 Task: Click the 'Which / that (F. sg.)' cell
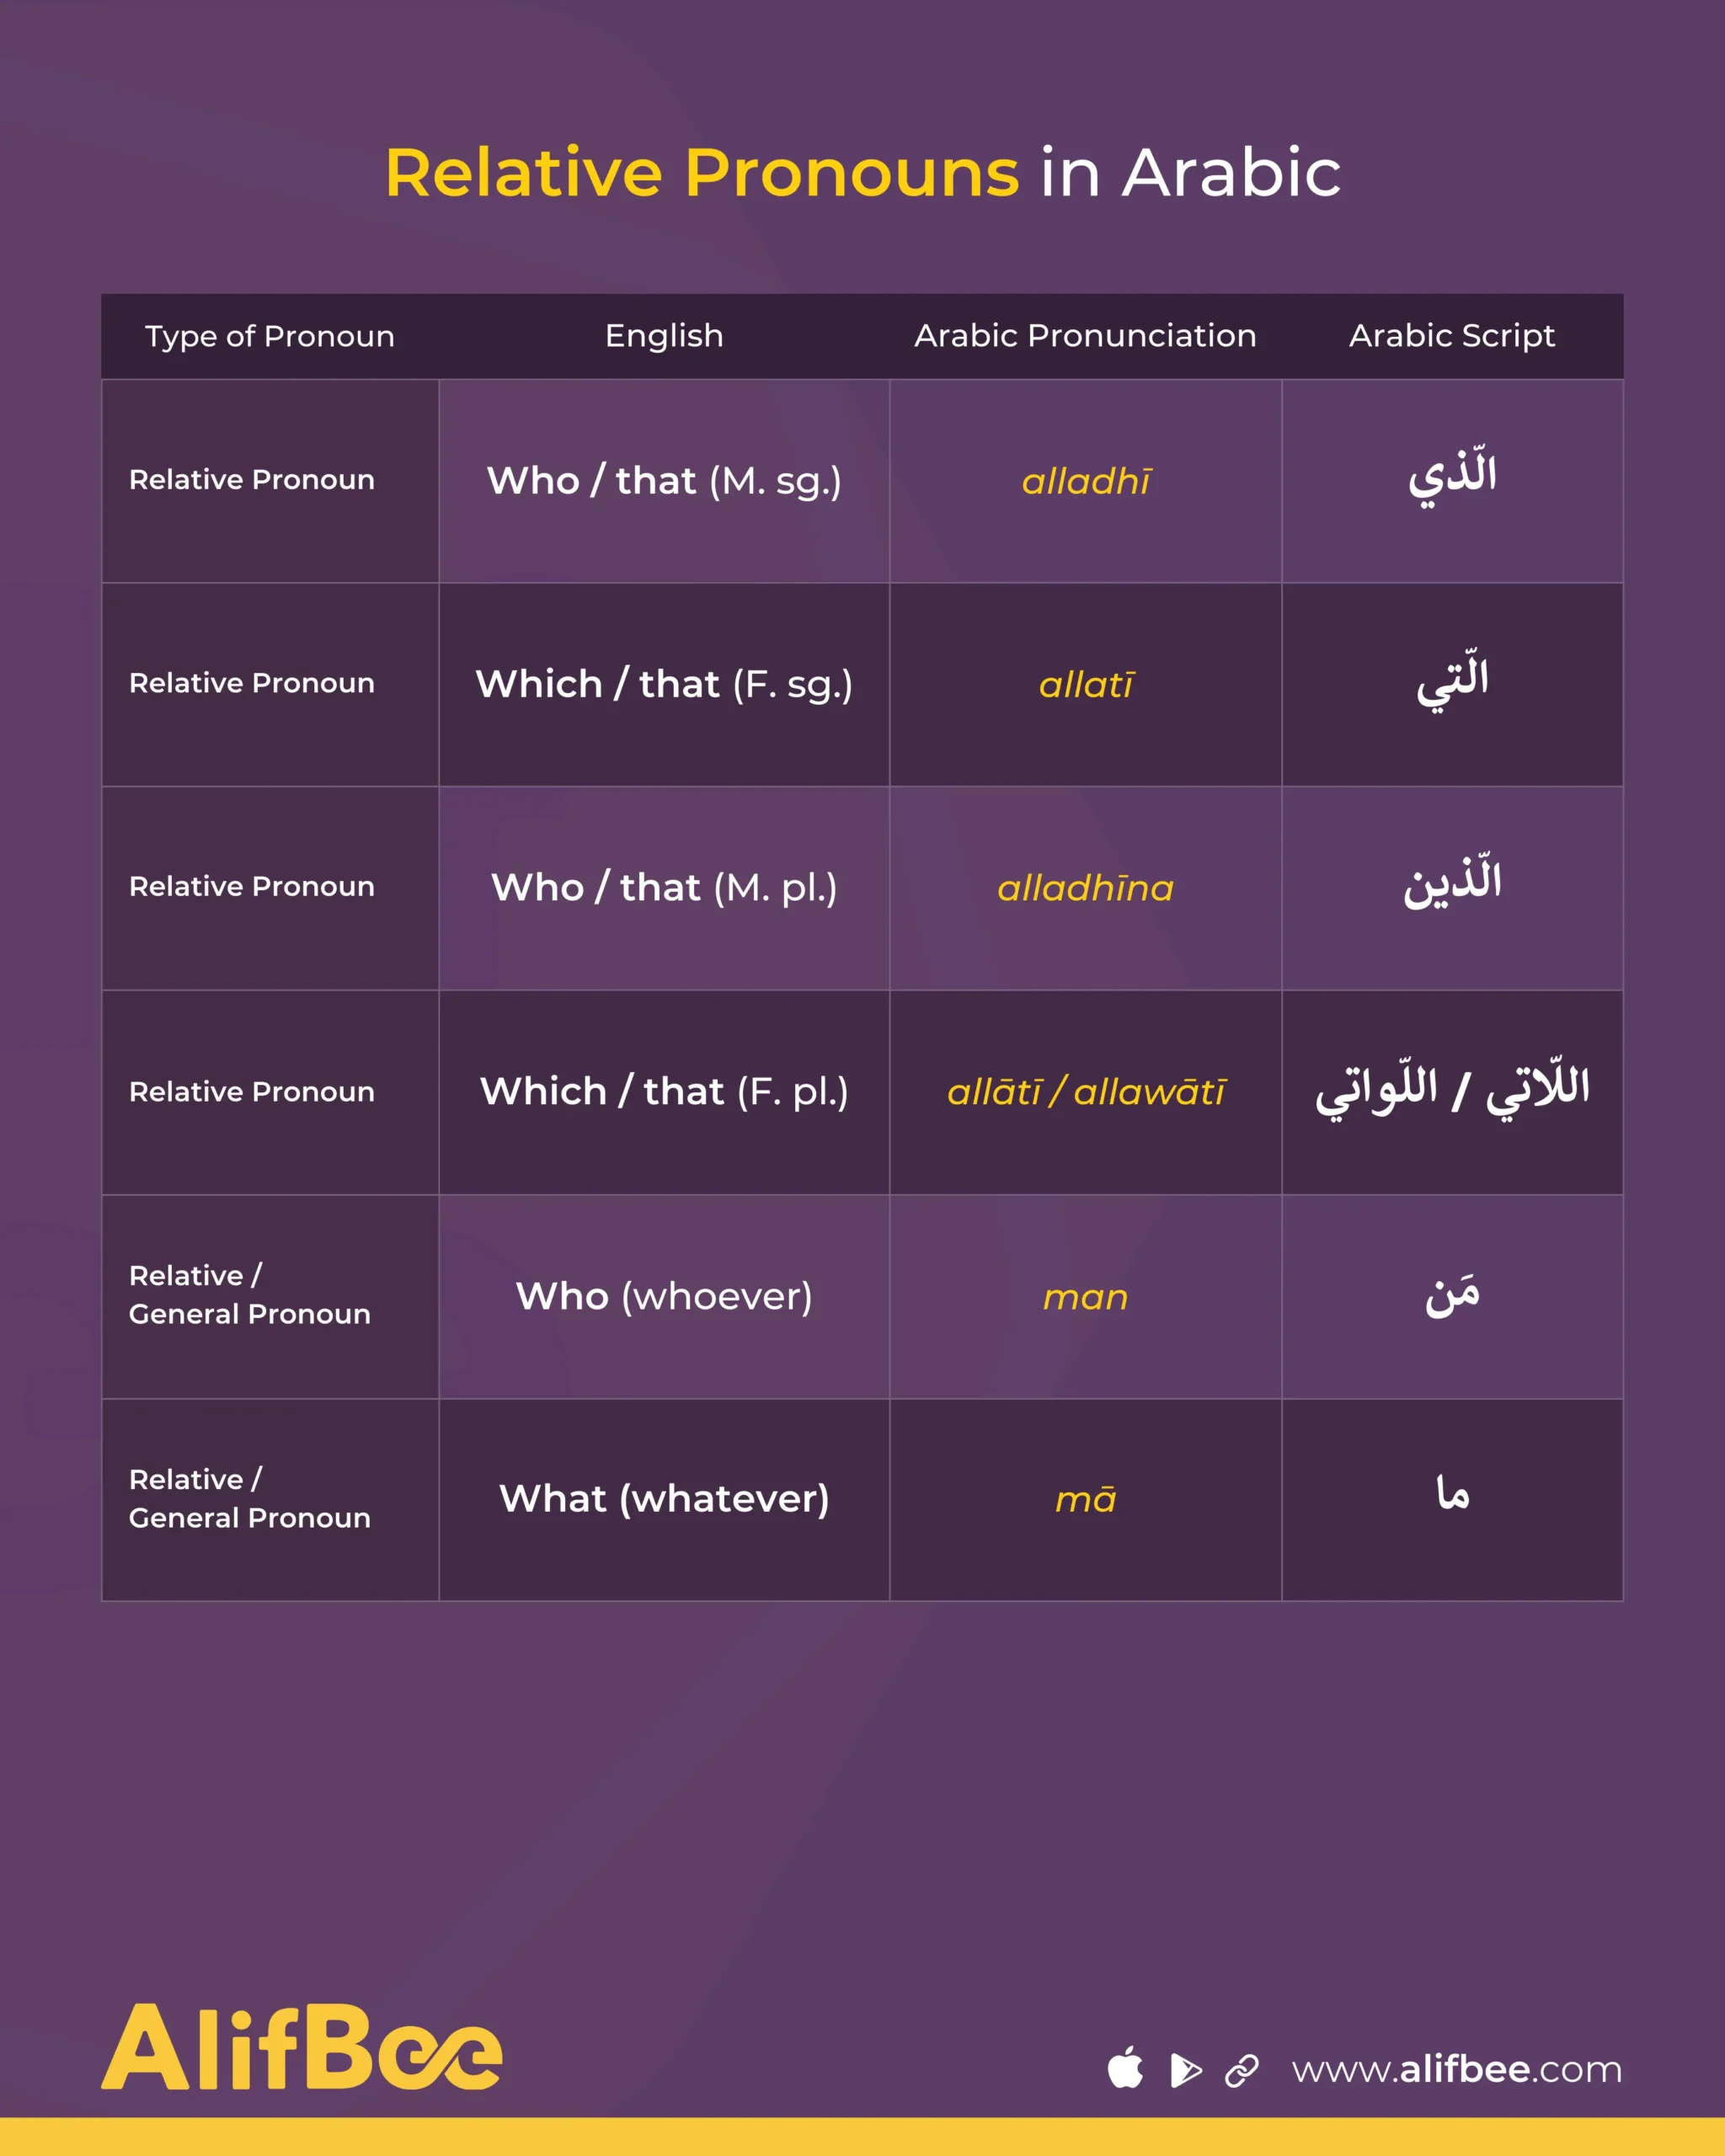[664, 685]
